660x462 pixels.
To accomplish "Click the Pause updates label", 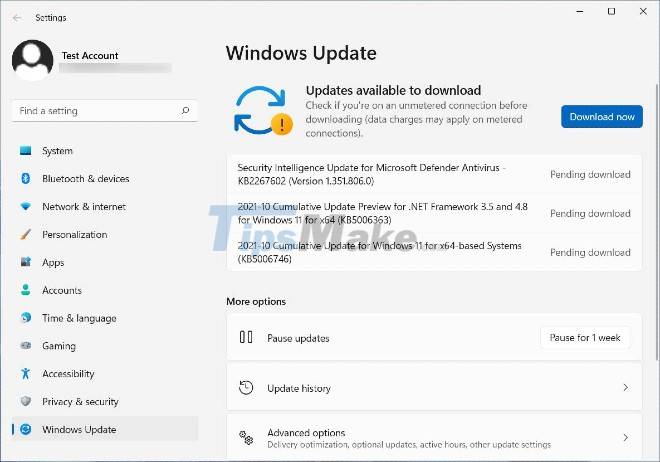I will tap(298, 338).
